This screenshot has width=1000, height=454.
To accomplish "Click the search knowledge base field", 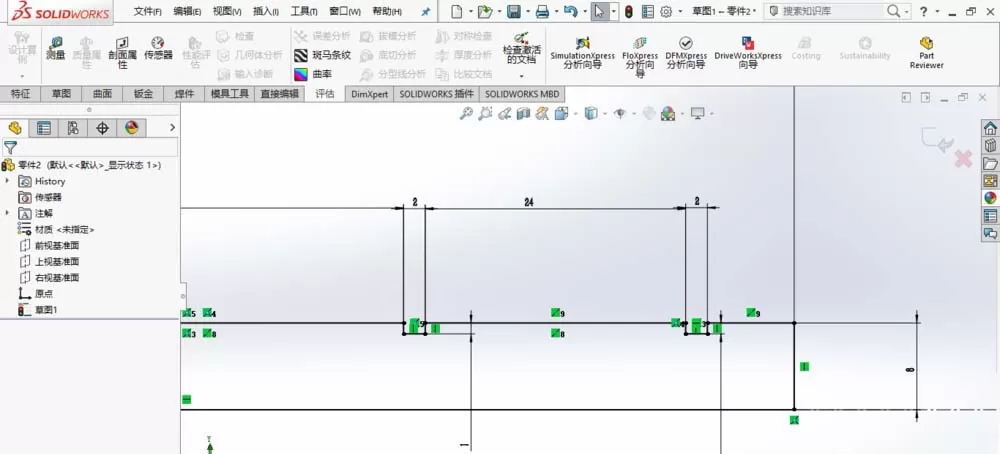I will 832,11.
